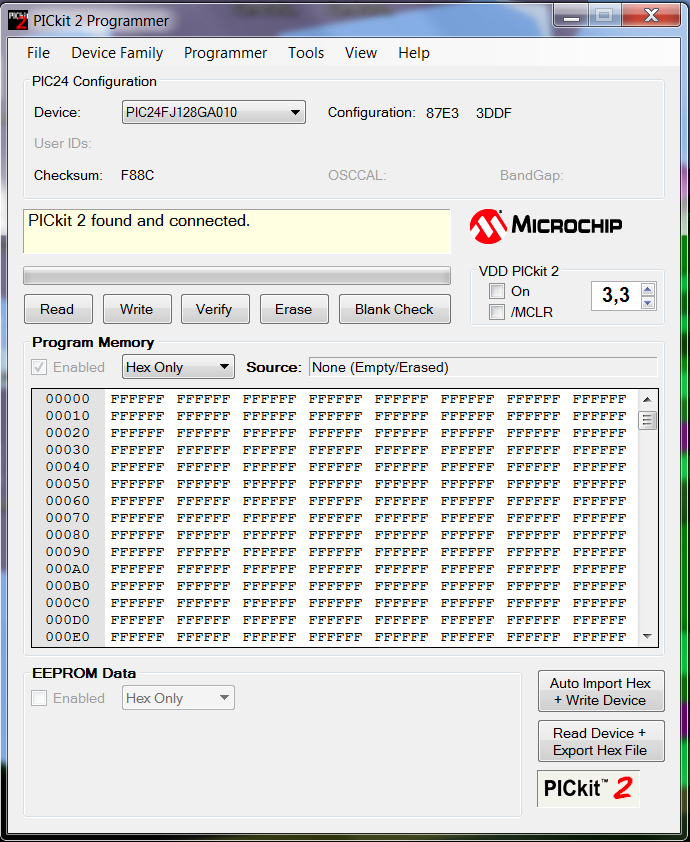
Task: Toggle Program Memory Enabled checkbox
Action: click(39, 367)
